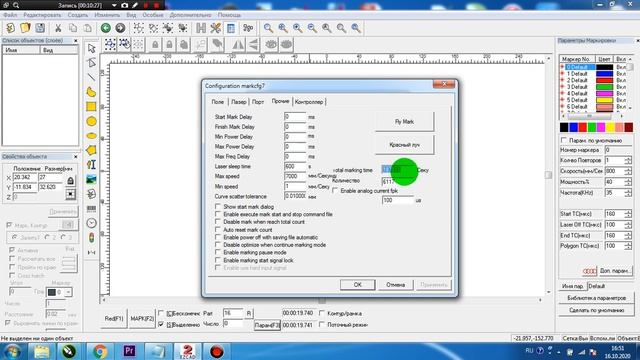This screenshot has height=360, width=640.
Task: Check Enable analog current fpk
Action: pyautogui.click(x=335, y=191)
